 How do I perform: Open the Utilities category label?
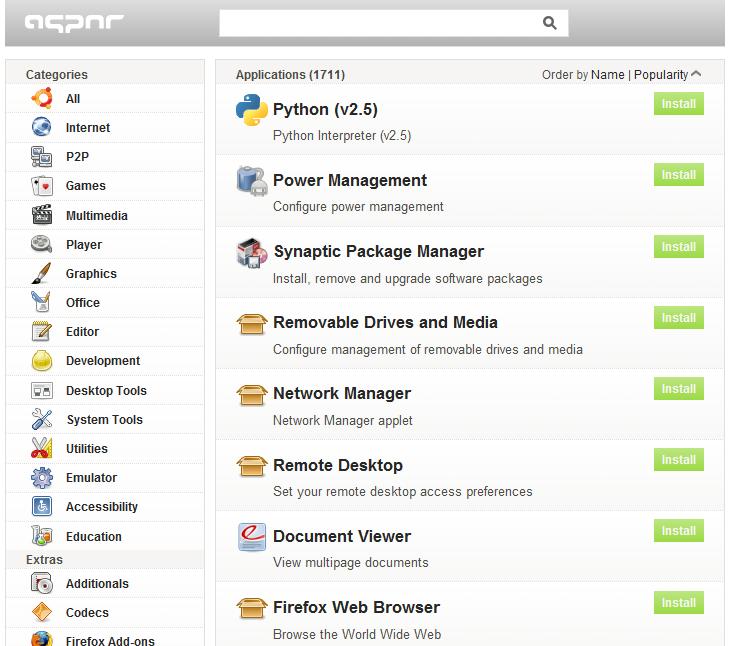click(87, 449)
